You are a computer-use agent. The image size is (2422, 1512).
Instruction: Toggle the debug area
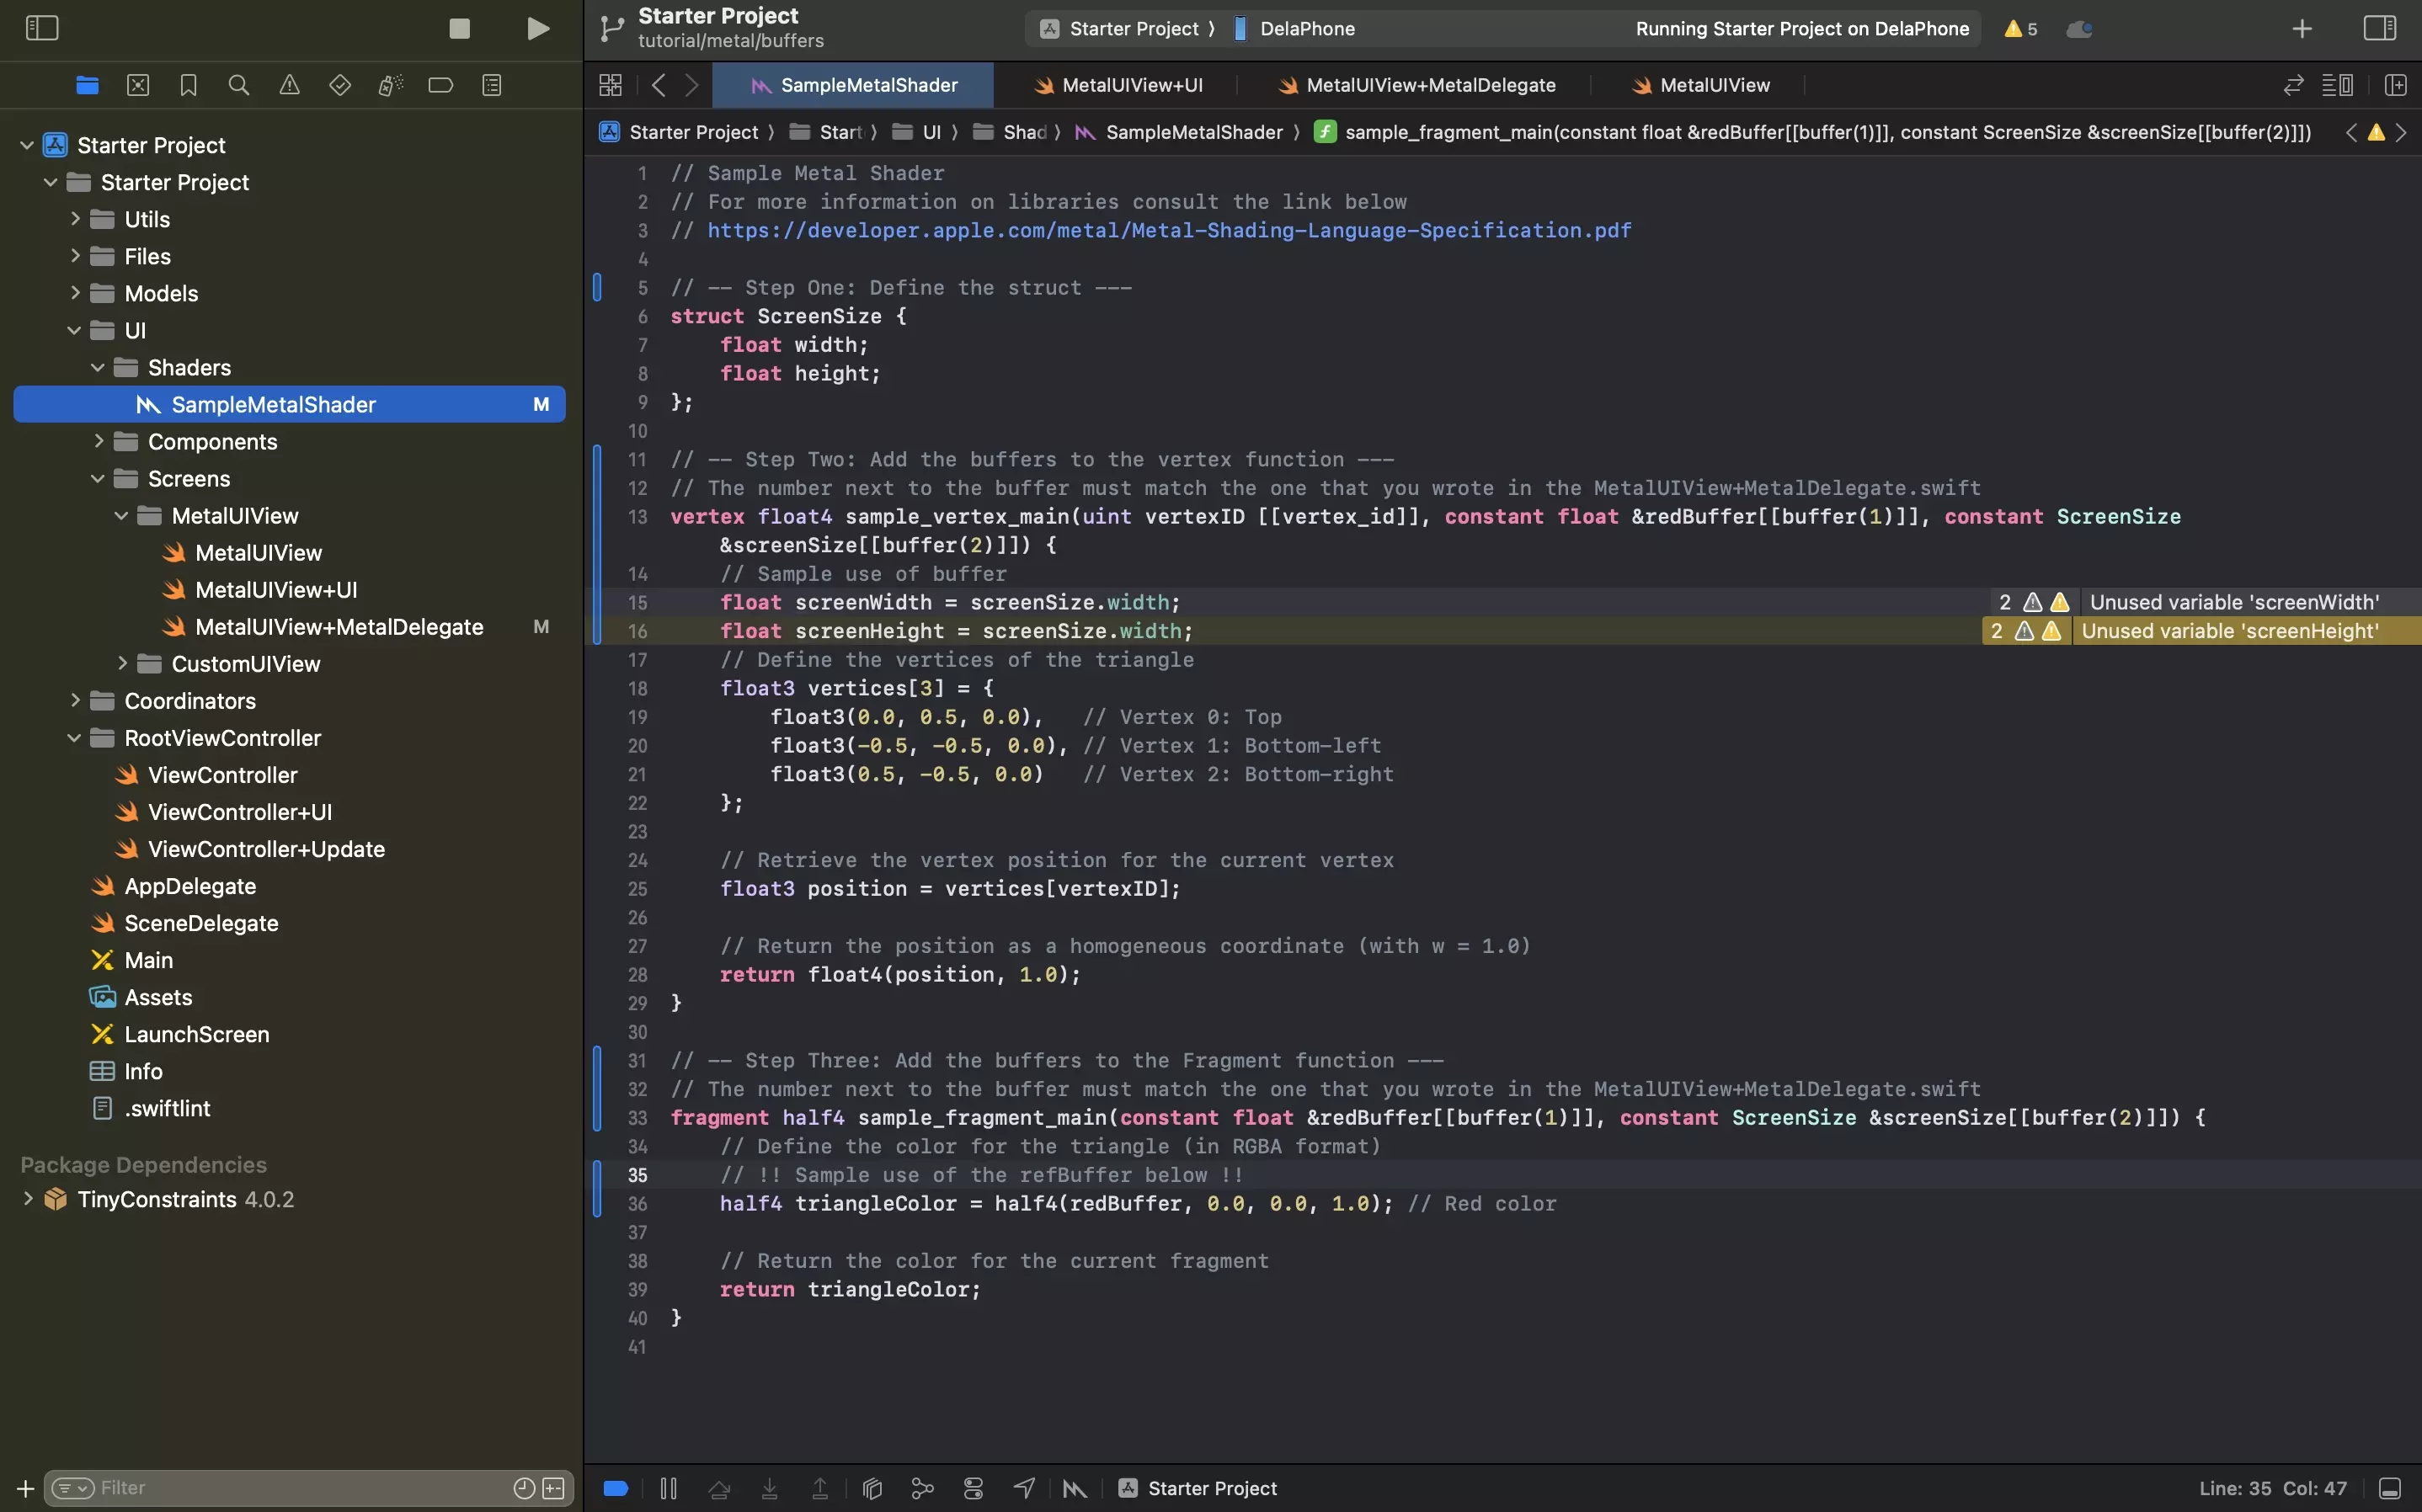tap(2390, 1488)
